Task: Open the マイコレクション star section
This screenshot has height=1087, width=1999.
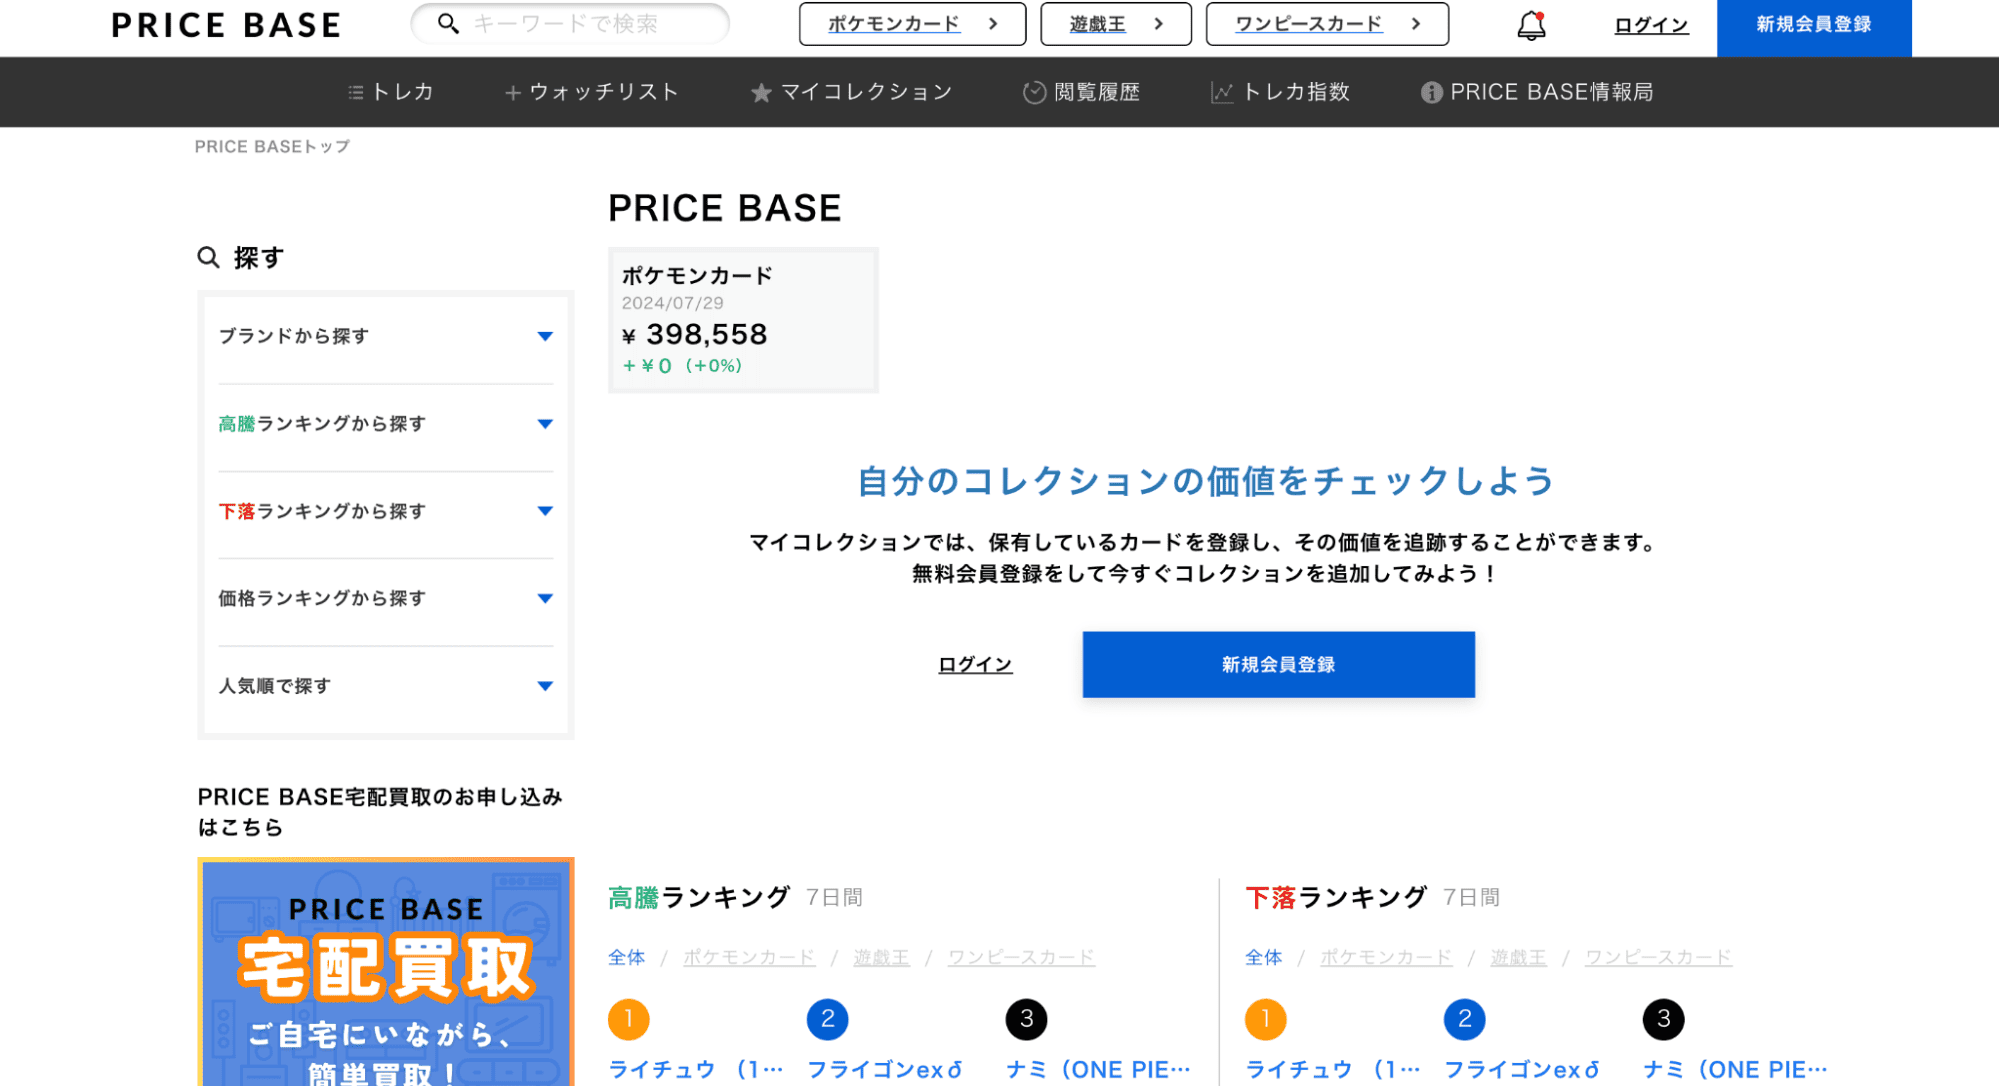Action: click(x=851, y=92)
